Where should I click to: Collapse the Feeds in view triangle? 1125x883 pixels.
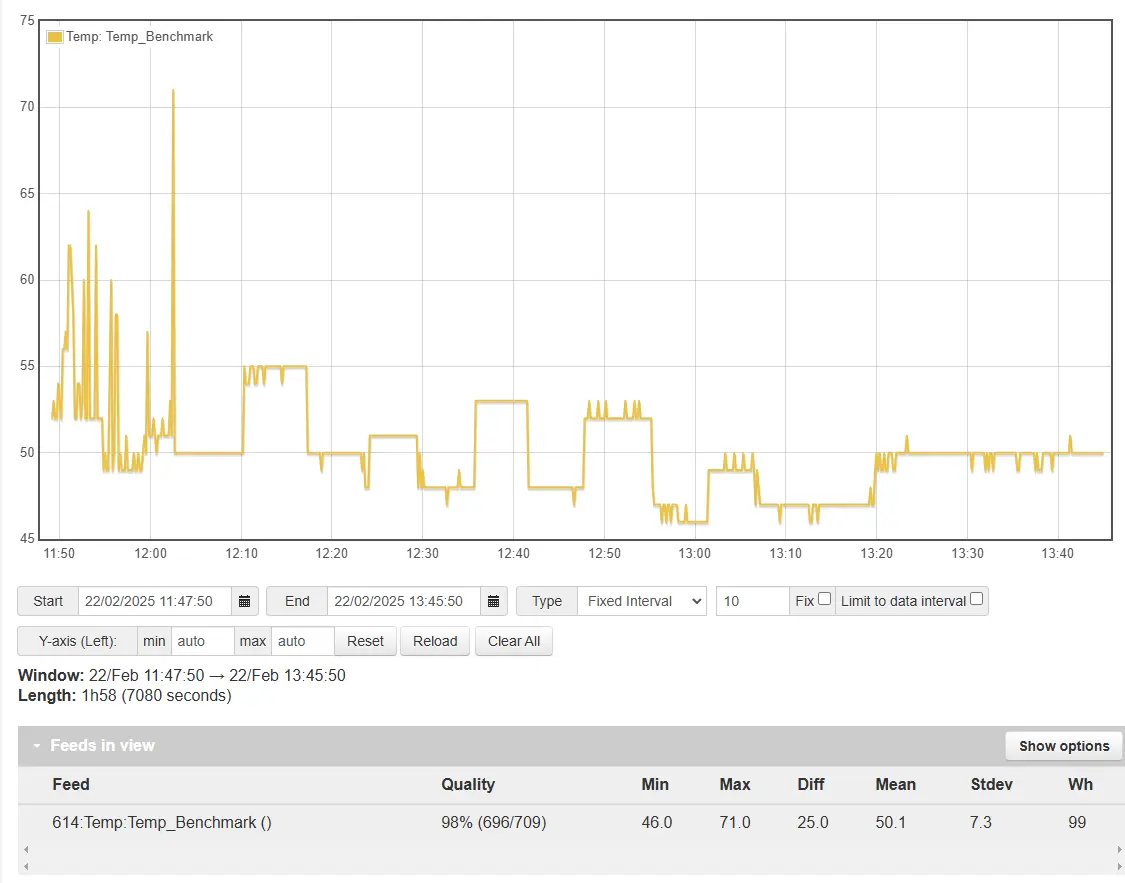click(37, 746)
